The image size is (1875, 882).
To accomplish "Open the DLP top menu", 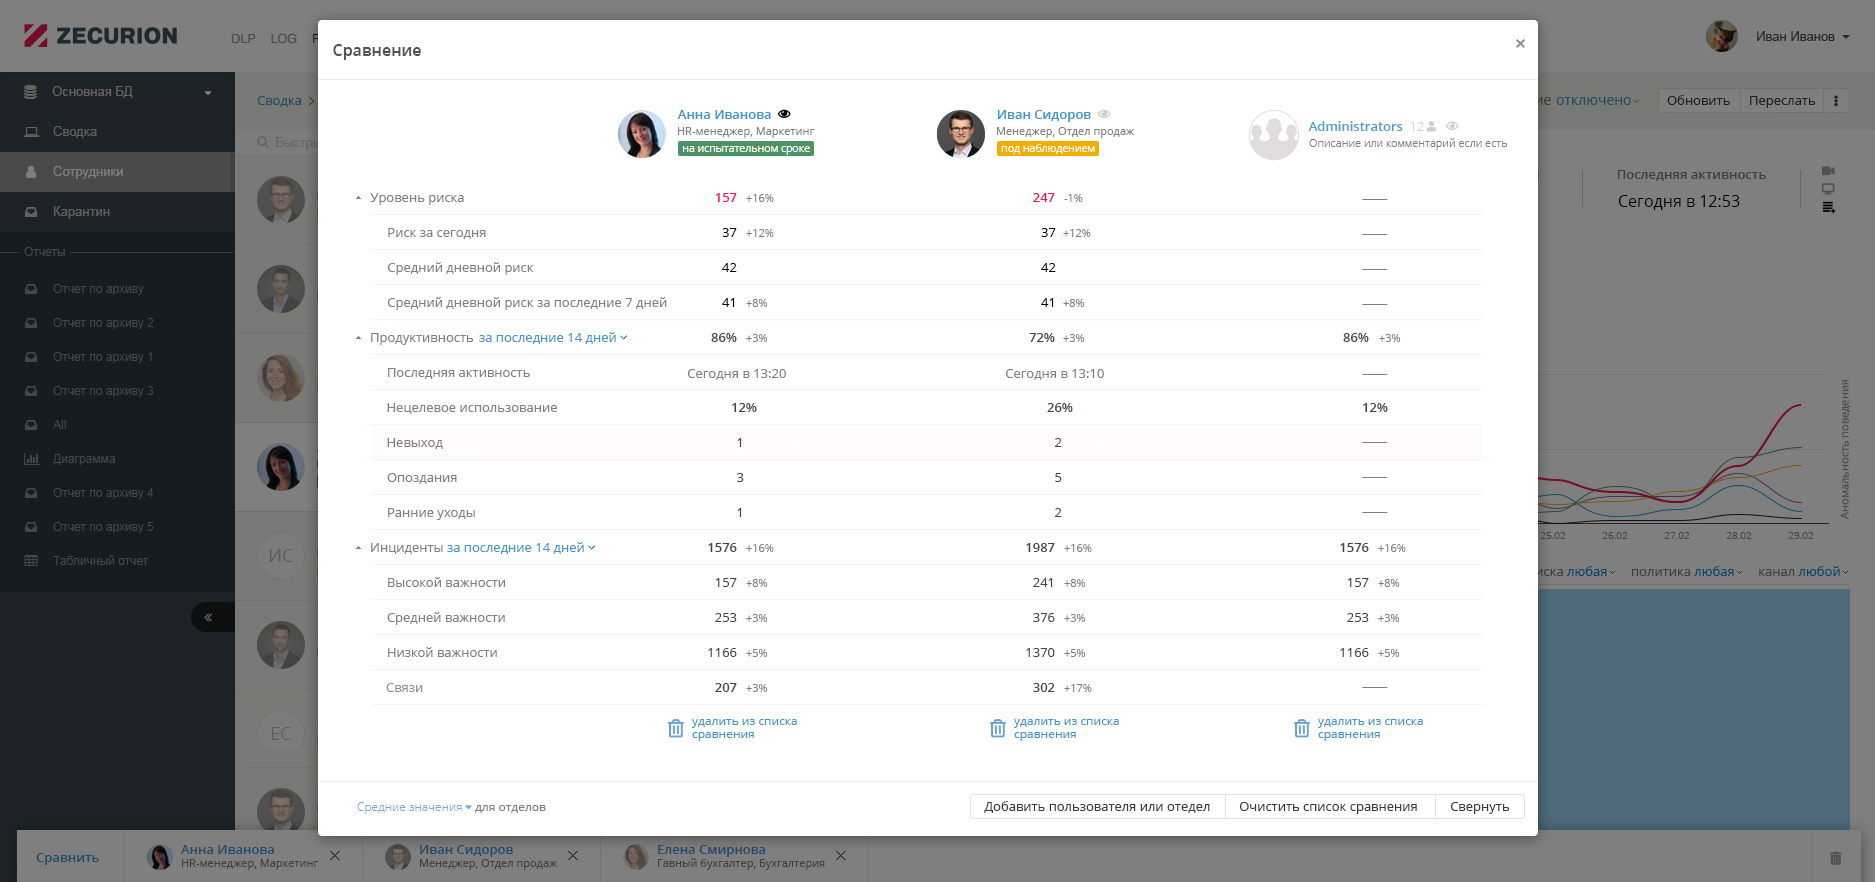I will [243, 39].
